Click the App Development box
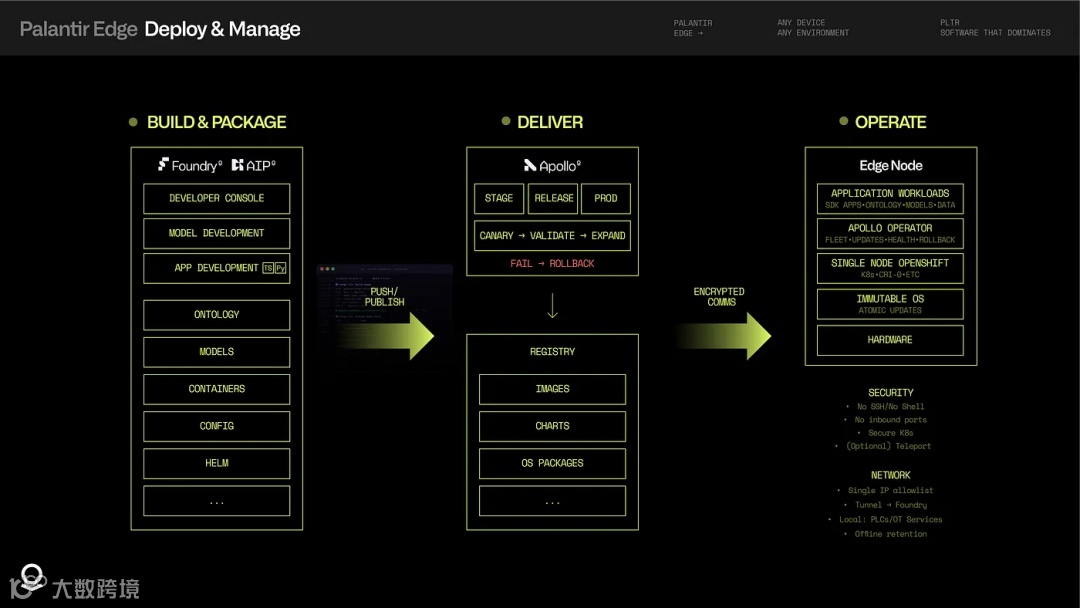Image resolution: width=1080 pixels, height=608 pixels. click(216, 268)
